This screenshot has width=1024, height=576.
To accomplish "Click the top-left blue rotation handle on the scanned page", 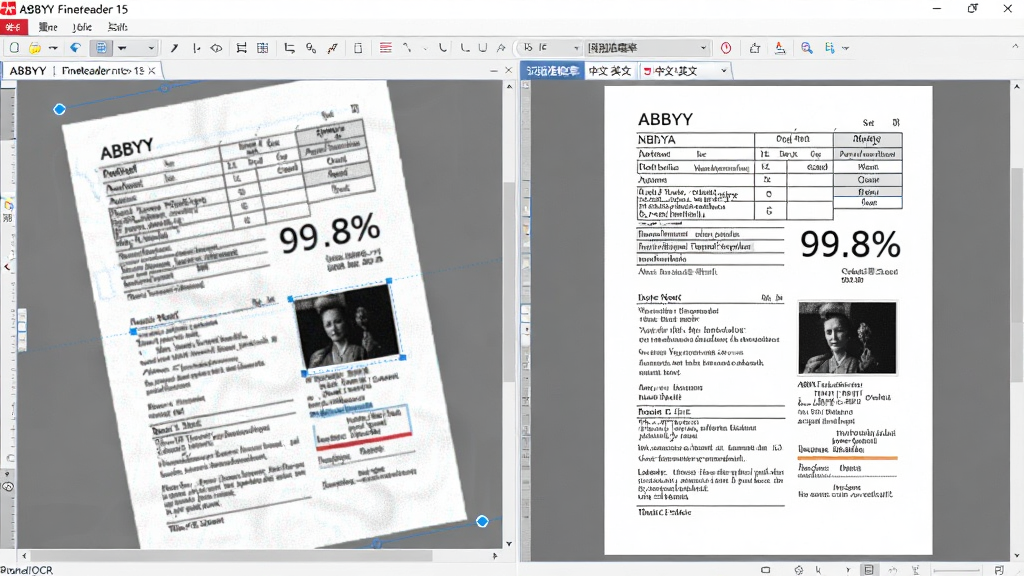I will (59, 110).
